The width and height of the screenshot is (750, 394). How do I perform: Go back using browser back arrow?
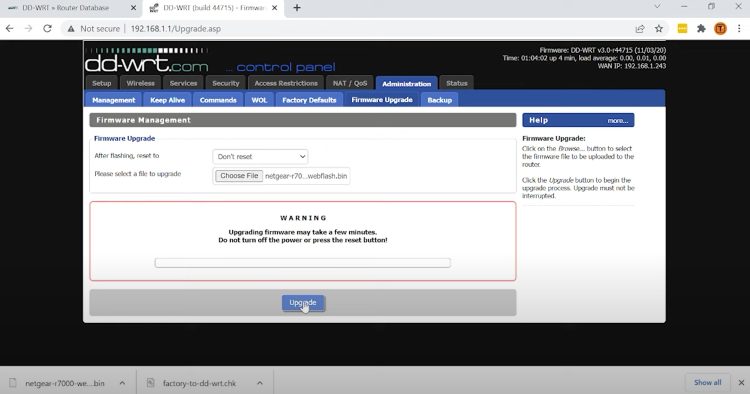(10, 29)
